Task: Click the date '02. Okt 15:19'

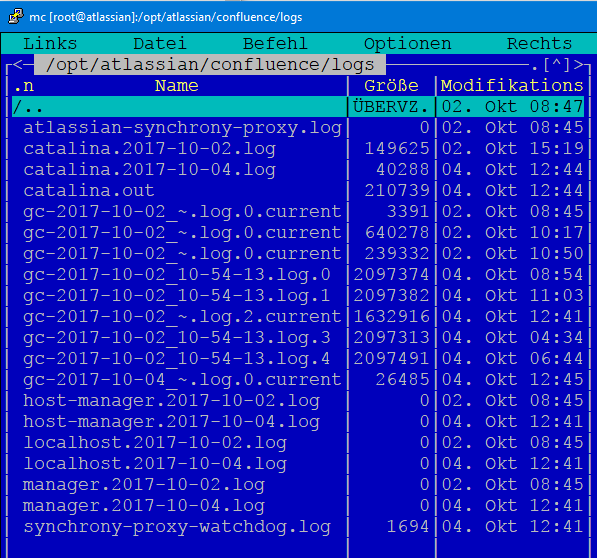Action: click(x=512, y=148)
